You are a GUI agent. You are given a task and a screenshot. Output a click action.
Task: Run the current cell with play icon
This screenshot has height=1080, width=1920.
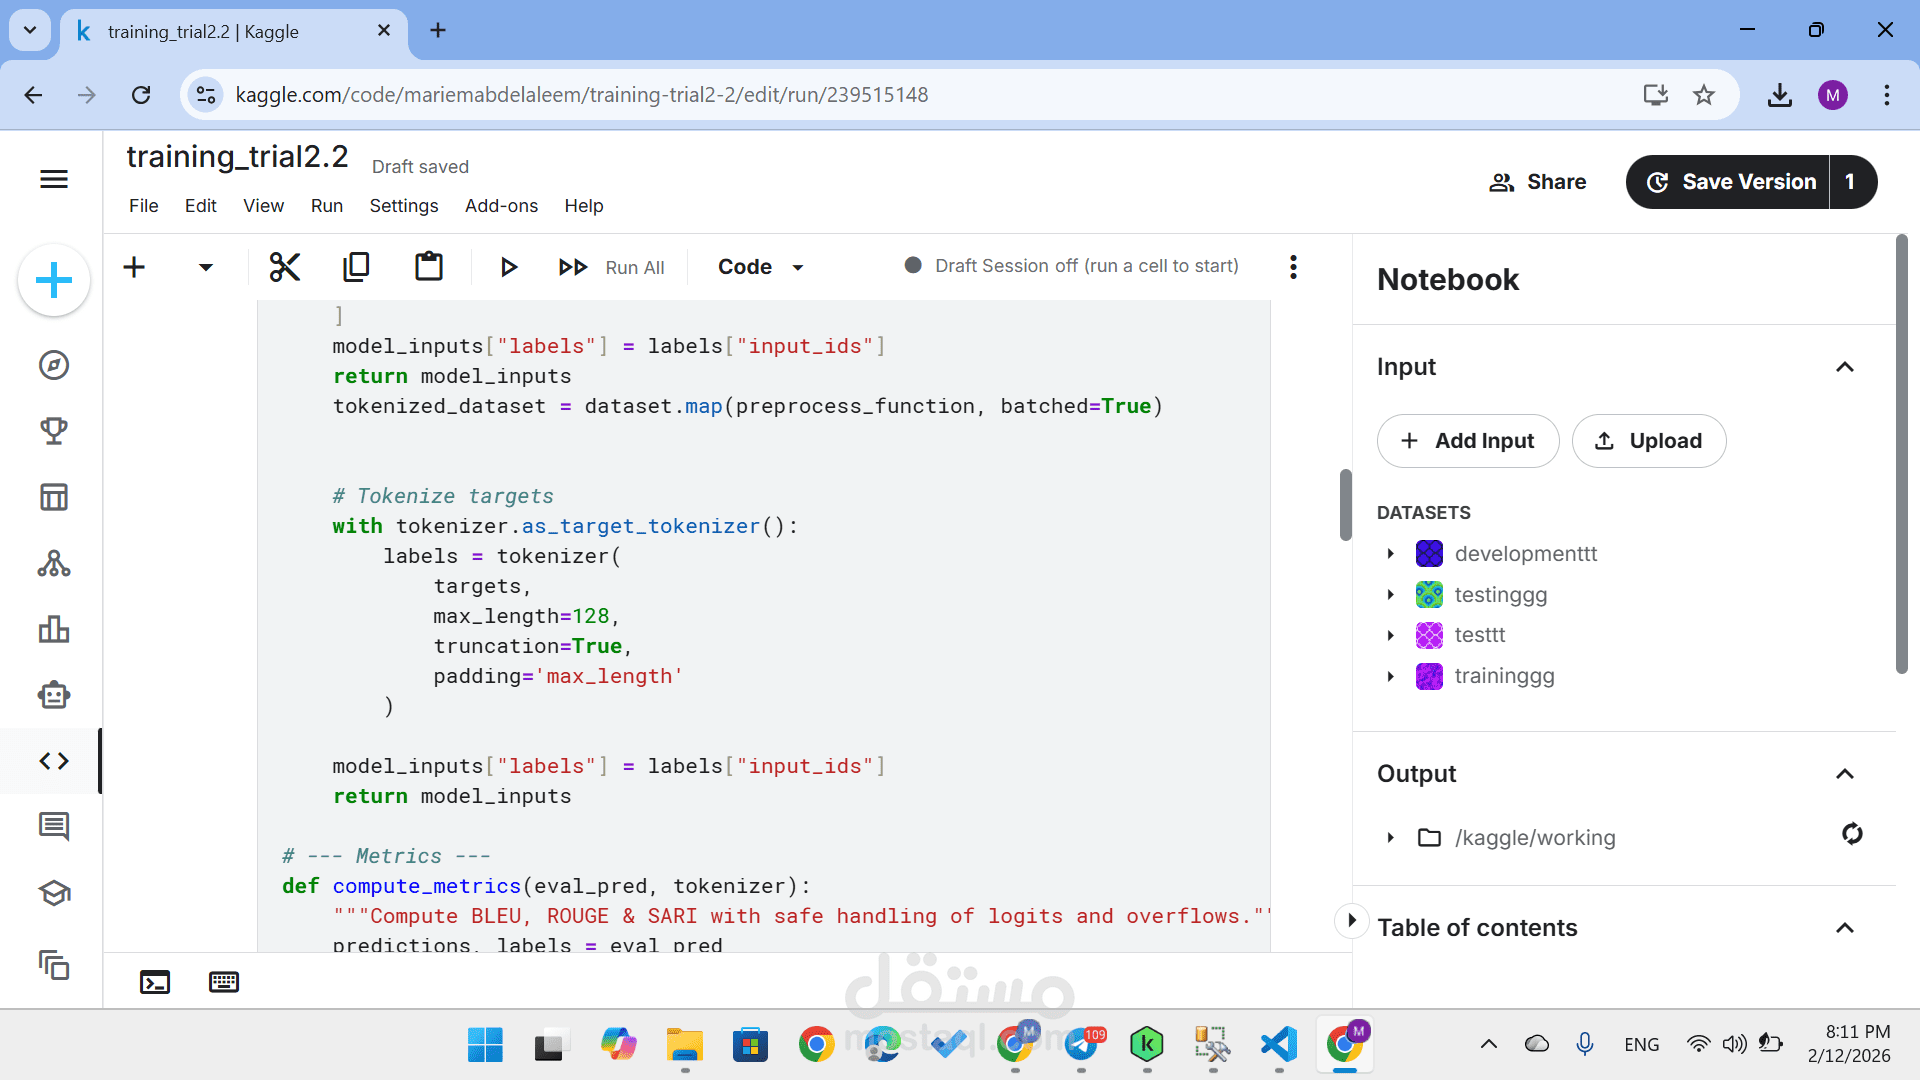[x=508, y=267]
